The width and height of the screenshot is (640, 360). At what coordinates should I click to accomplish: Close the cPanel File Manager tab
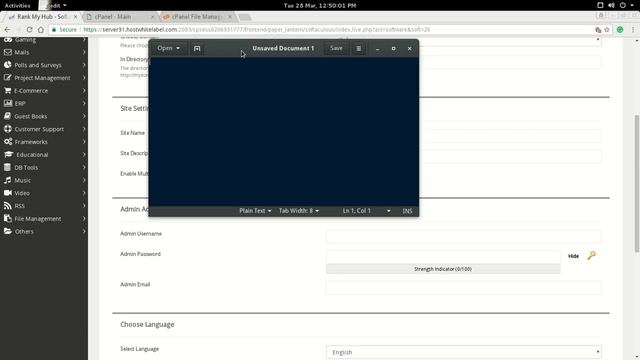(229, 17)
